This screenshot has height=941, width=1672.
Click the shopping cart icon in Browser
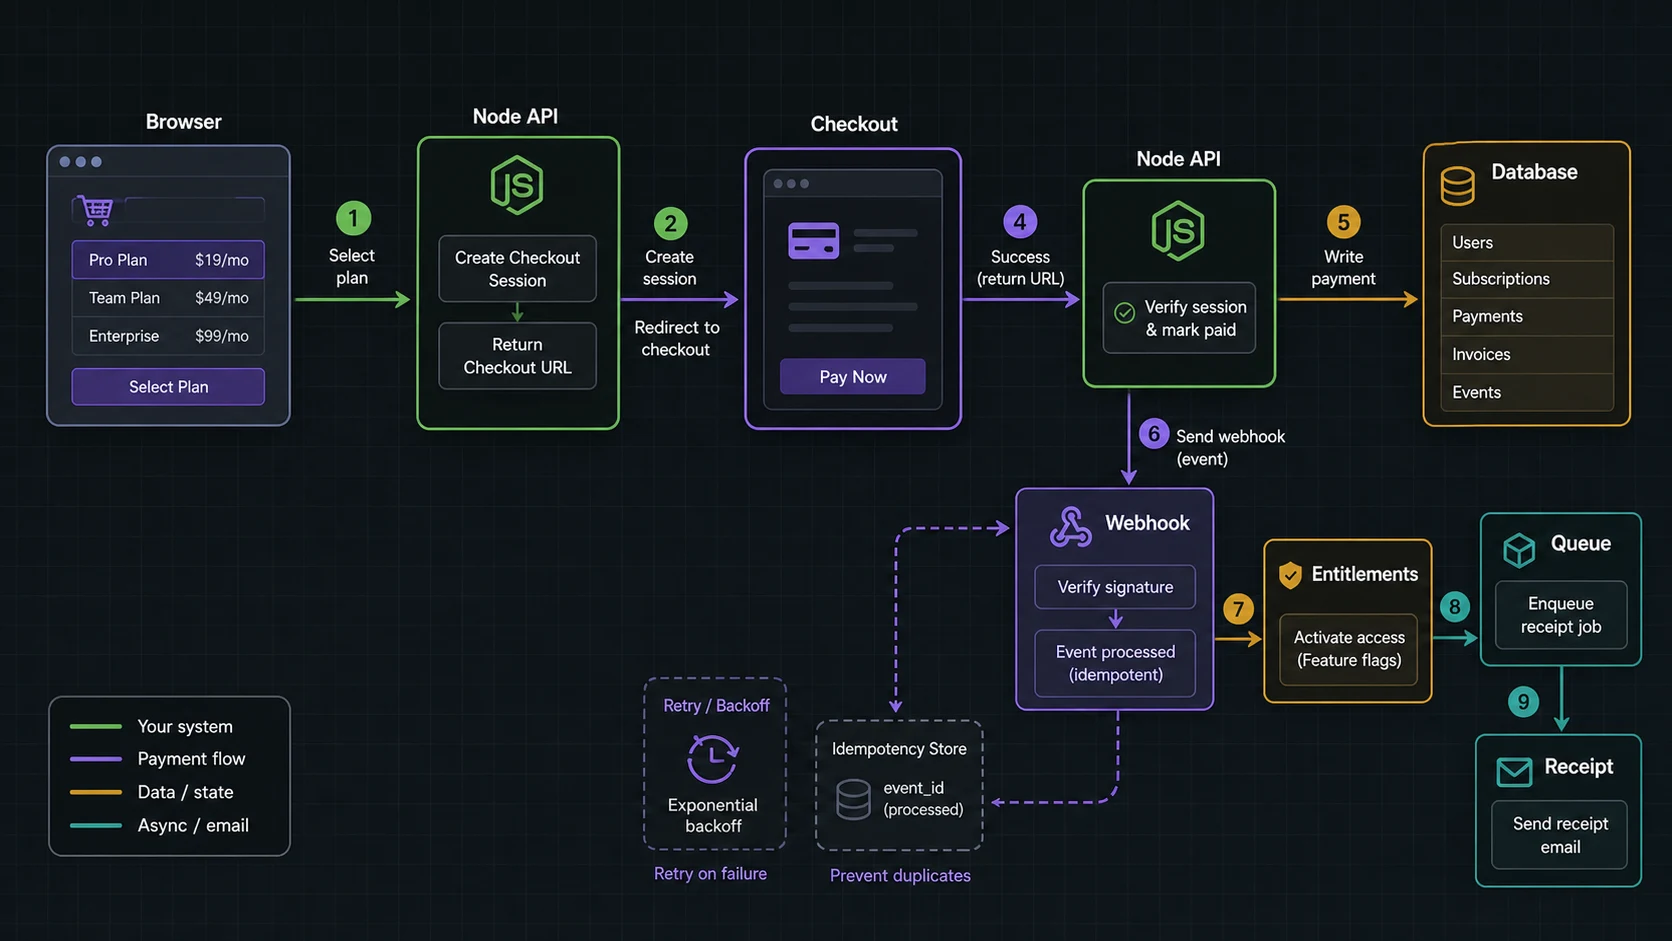point(96,210)
